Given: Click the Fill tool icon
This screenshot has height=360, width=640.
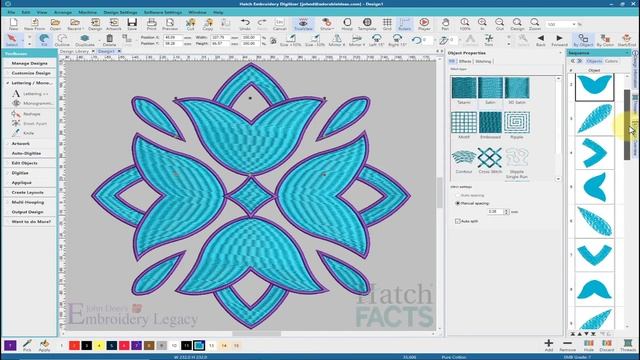Looking at the screenshot, I should pos(44,40).
